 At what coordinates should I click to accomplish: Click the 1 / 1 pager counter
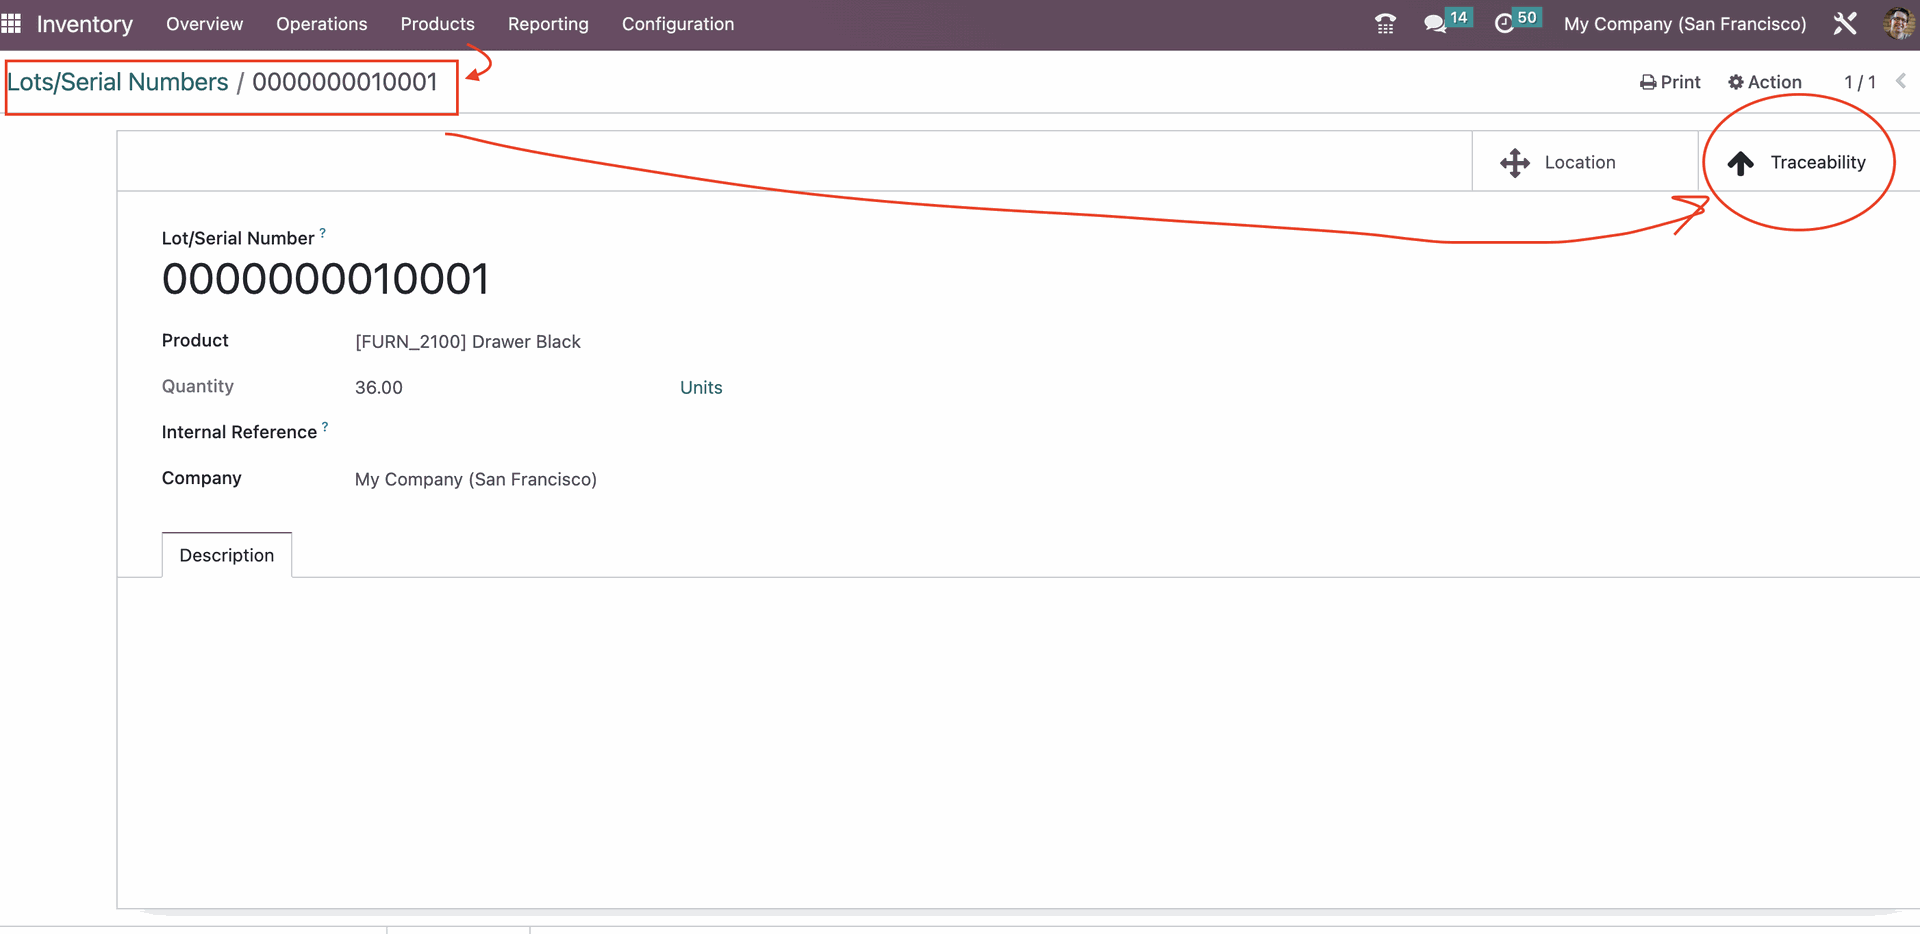pos(1860,82)
